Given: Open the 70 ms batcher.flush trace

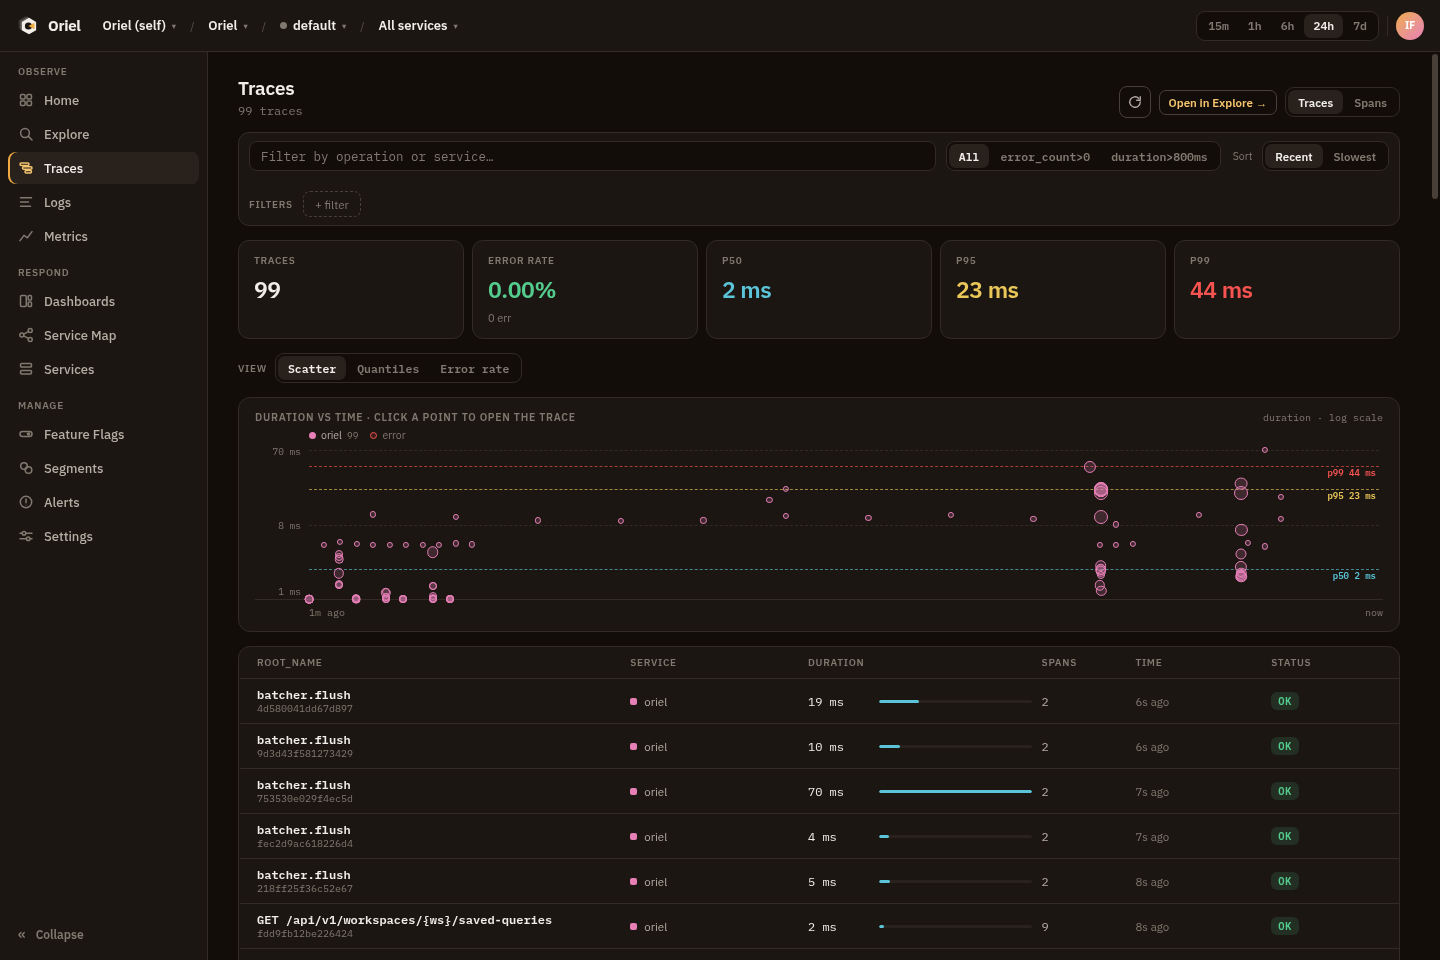Looking at the screenshot, I should click(819, 791).
